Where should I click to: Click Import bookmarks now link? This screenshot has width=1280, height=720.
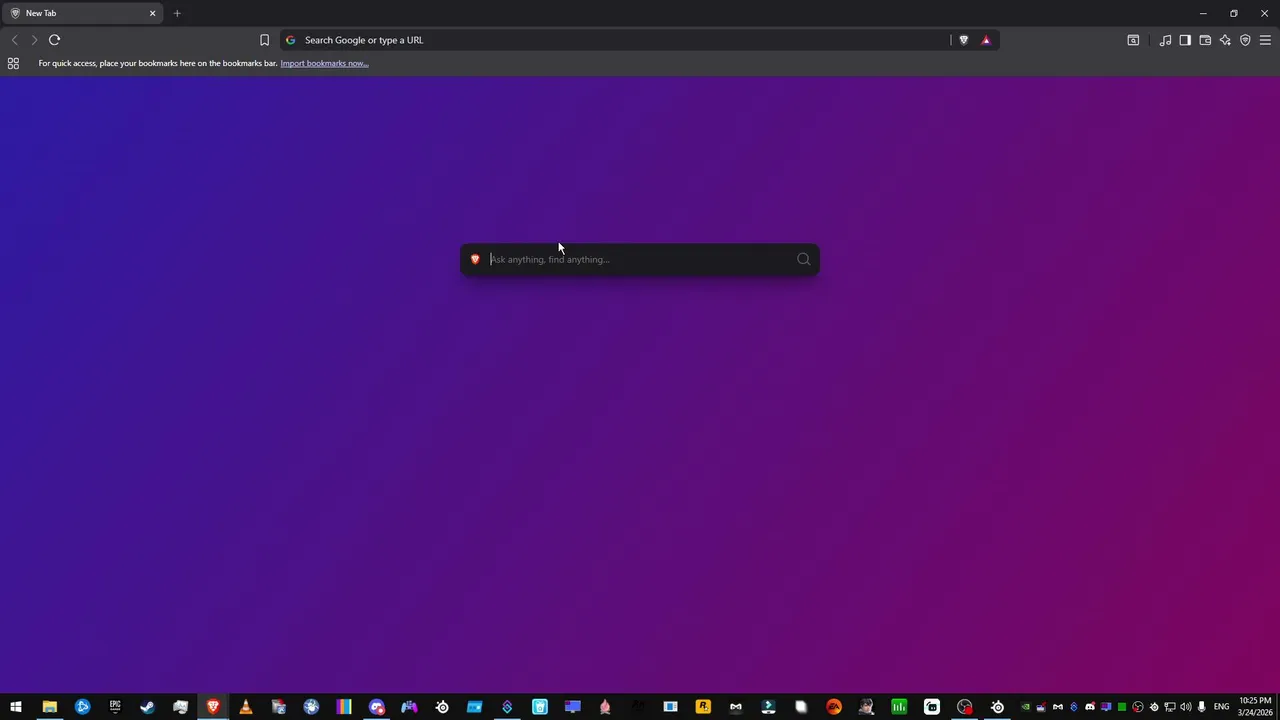[x=324, y=63]
